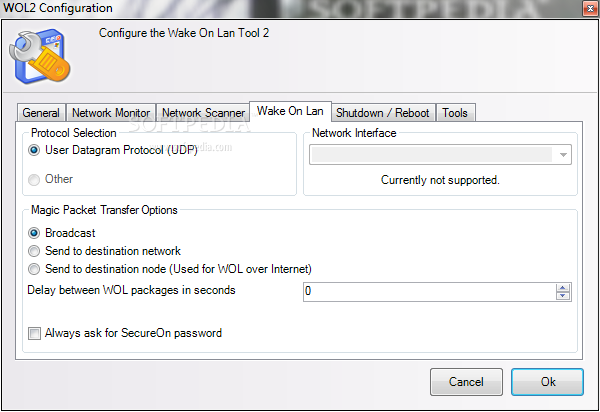Viewport: 600px width, 412px height.
Task: Click the wrench configuration icon in header
Action: tap(40, 57)
